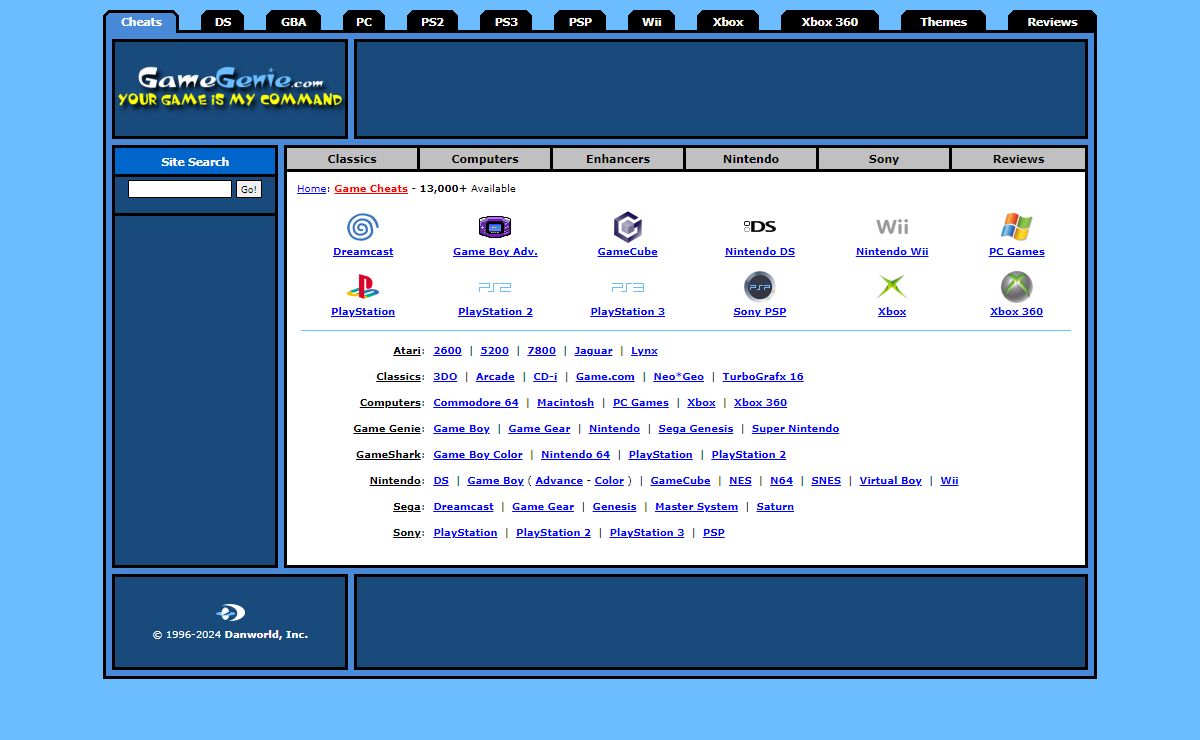Open the Super Nintendo Game Genie link
Image resolution: width=1200 pixels, height=740 pixels.
tap(795, 429)
